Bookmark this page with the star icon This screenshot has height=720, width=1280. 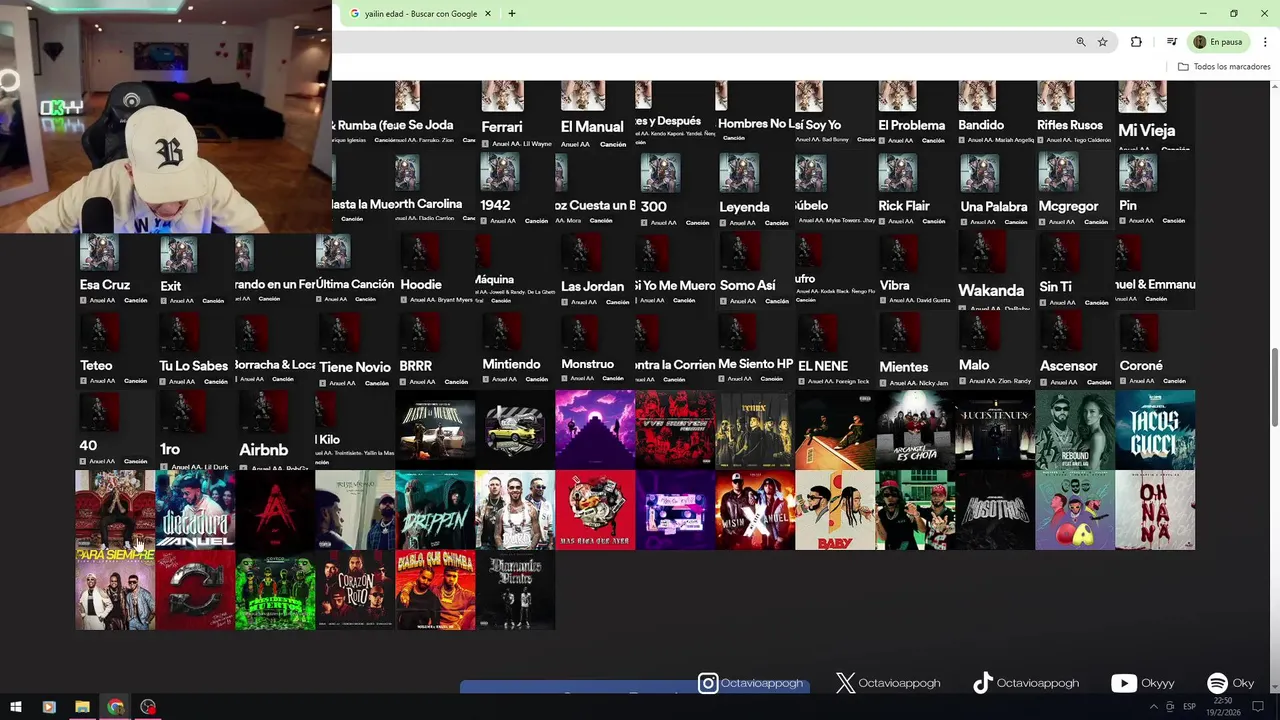[1103, 42]
